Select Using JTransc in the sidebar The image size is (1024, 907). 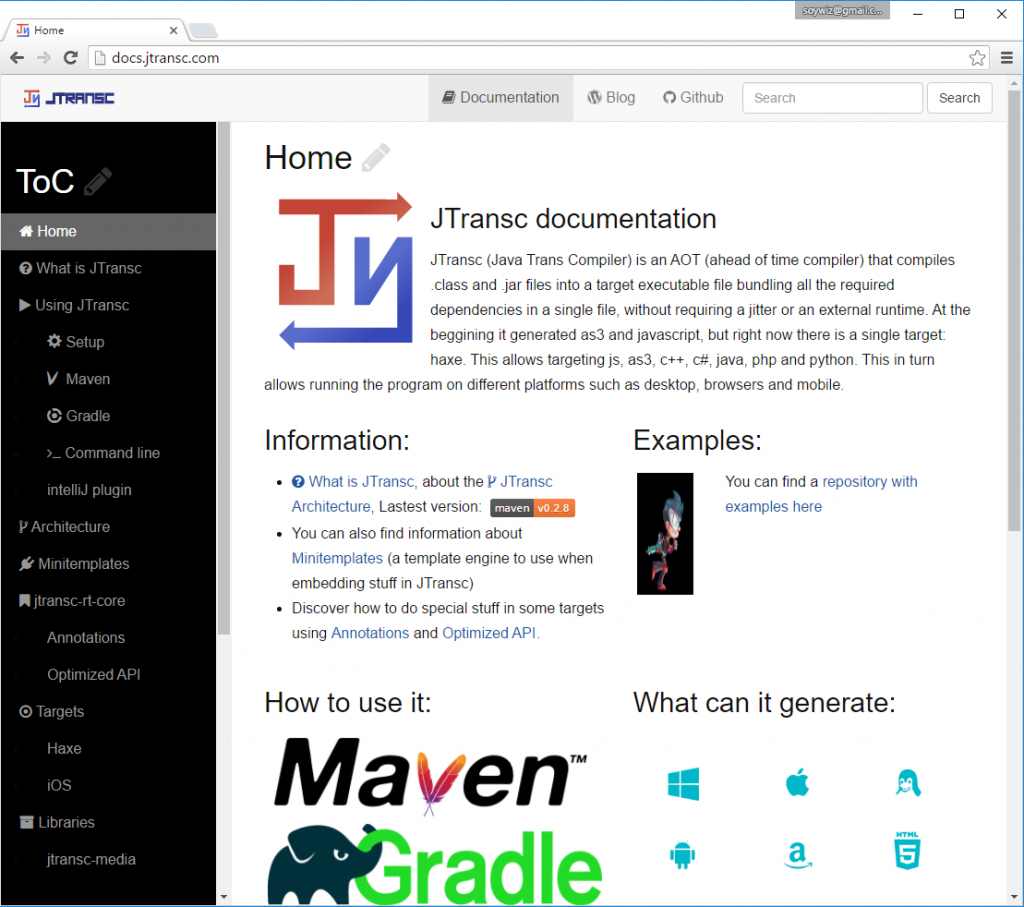coord(82,305)
